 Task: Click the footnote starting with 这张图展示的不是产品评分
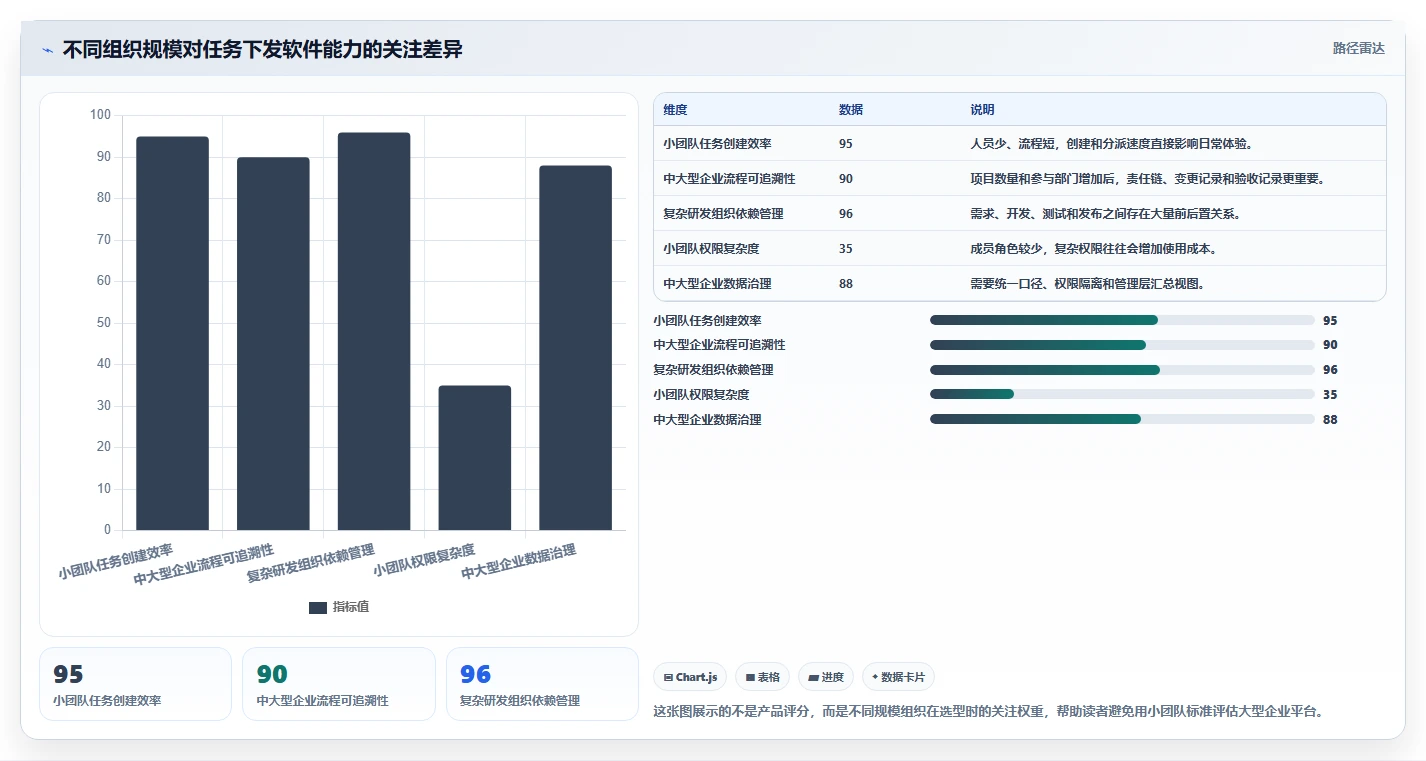coord(988,712)
